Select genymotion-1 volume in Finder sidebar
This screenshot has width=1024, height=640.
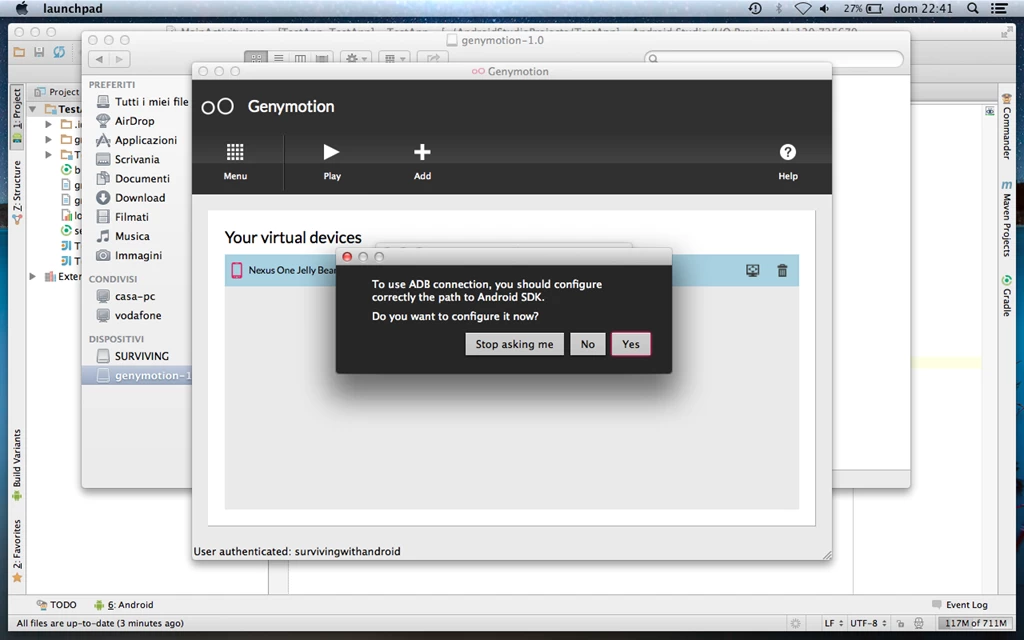[x=136, y=376]
